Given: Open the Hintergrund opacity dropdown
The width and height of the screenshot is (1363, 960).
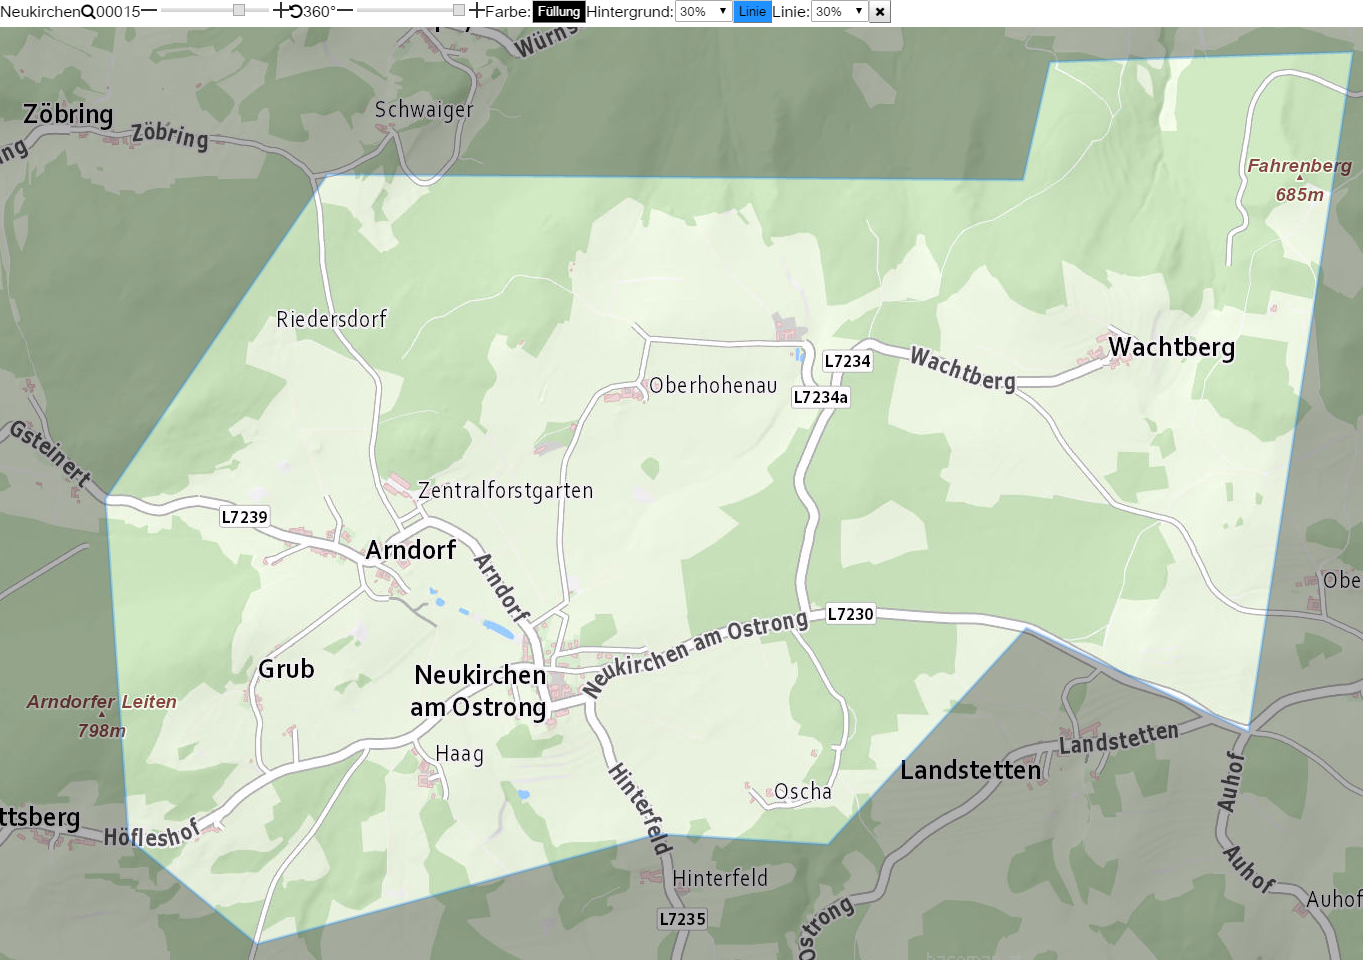Looking at the screenshot, I should [703, 12].
